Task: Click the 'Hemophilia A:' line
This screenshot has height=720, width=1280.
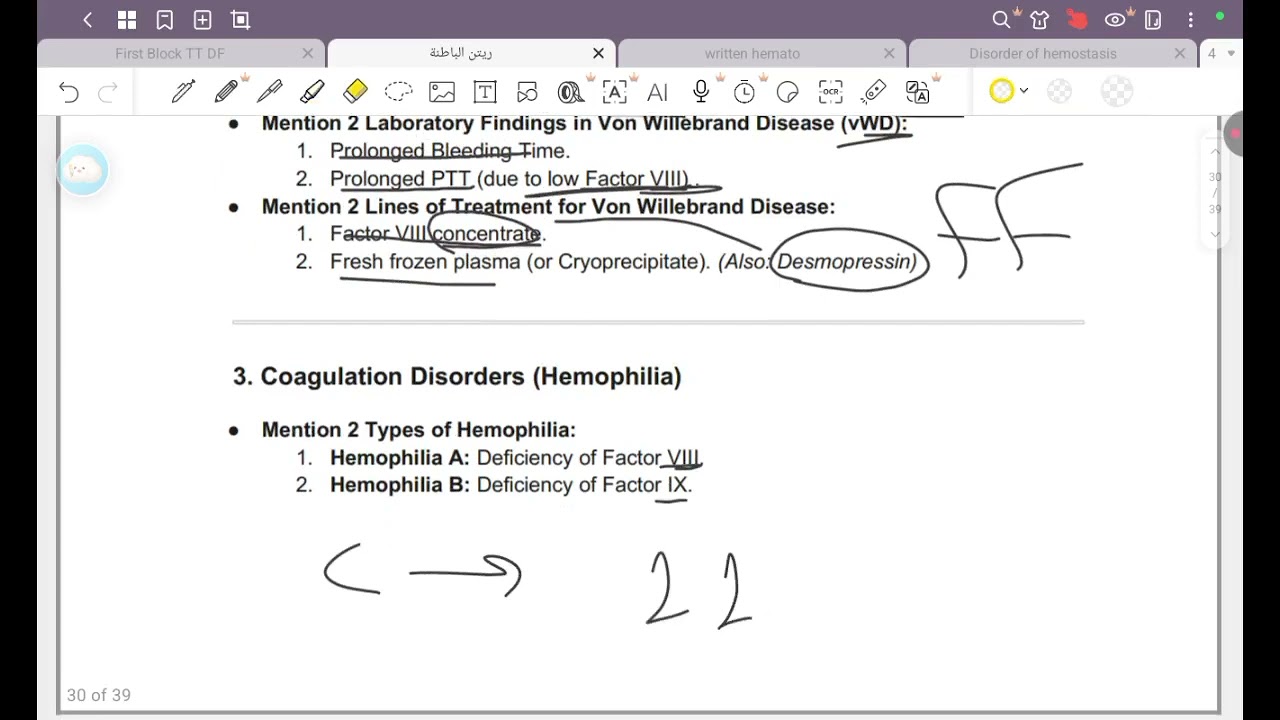Action: [515, 458]
